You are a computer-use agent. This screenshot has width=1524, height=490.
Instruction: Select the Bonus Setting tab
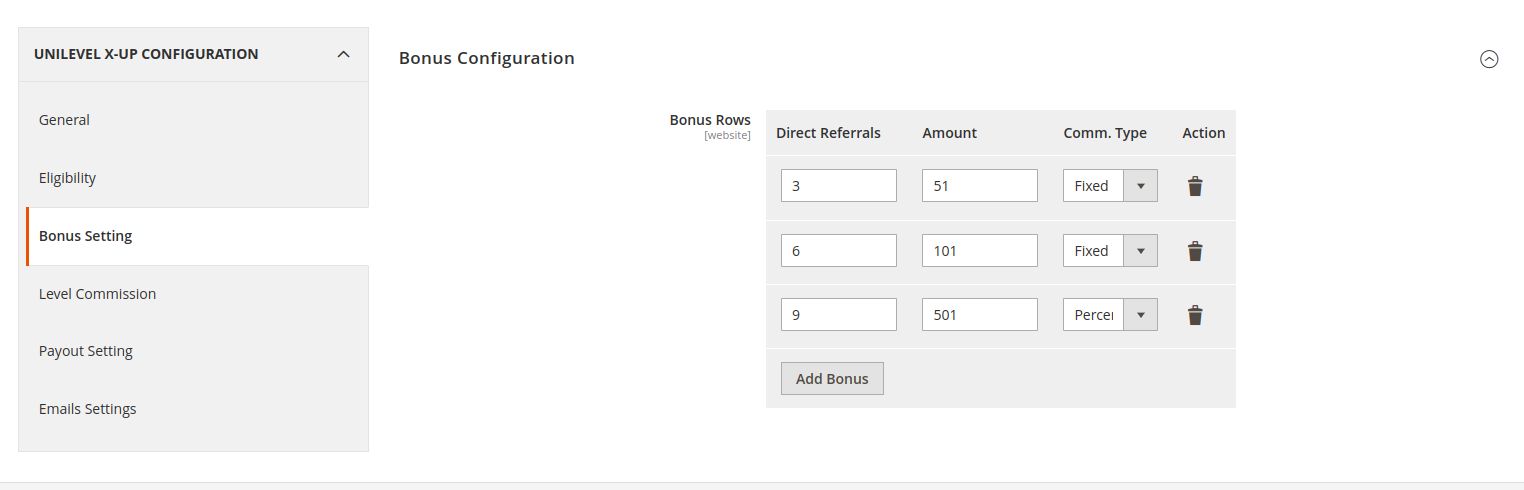point(85,236)
